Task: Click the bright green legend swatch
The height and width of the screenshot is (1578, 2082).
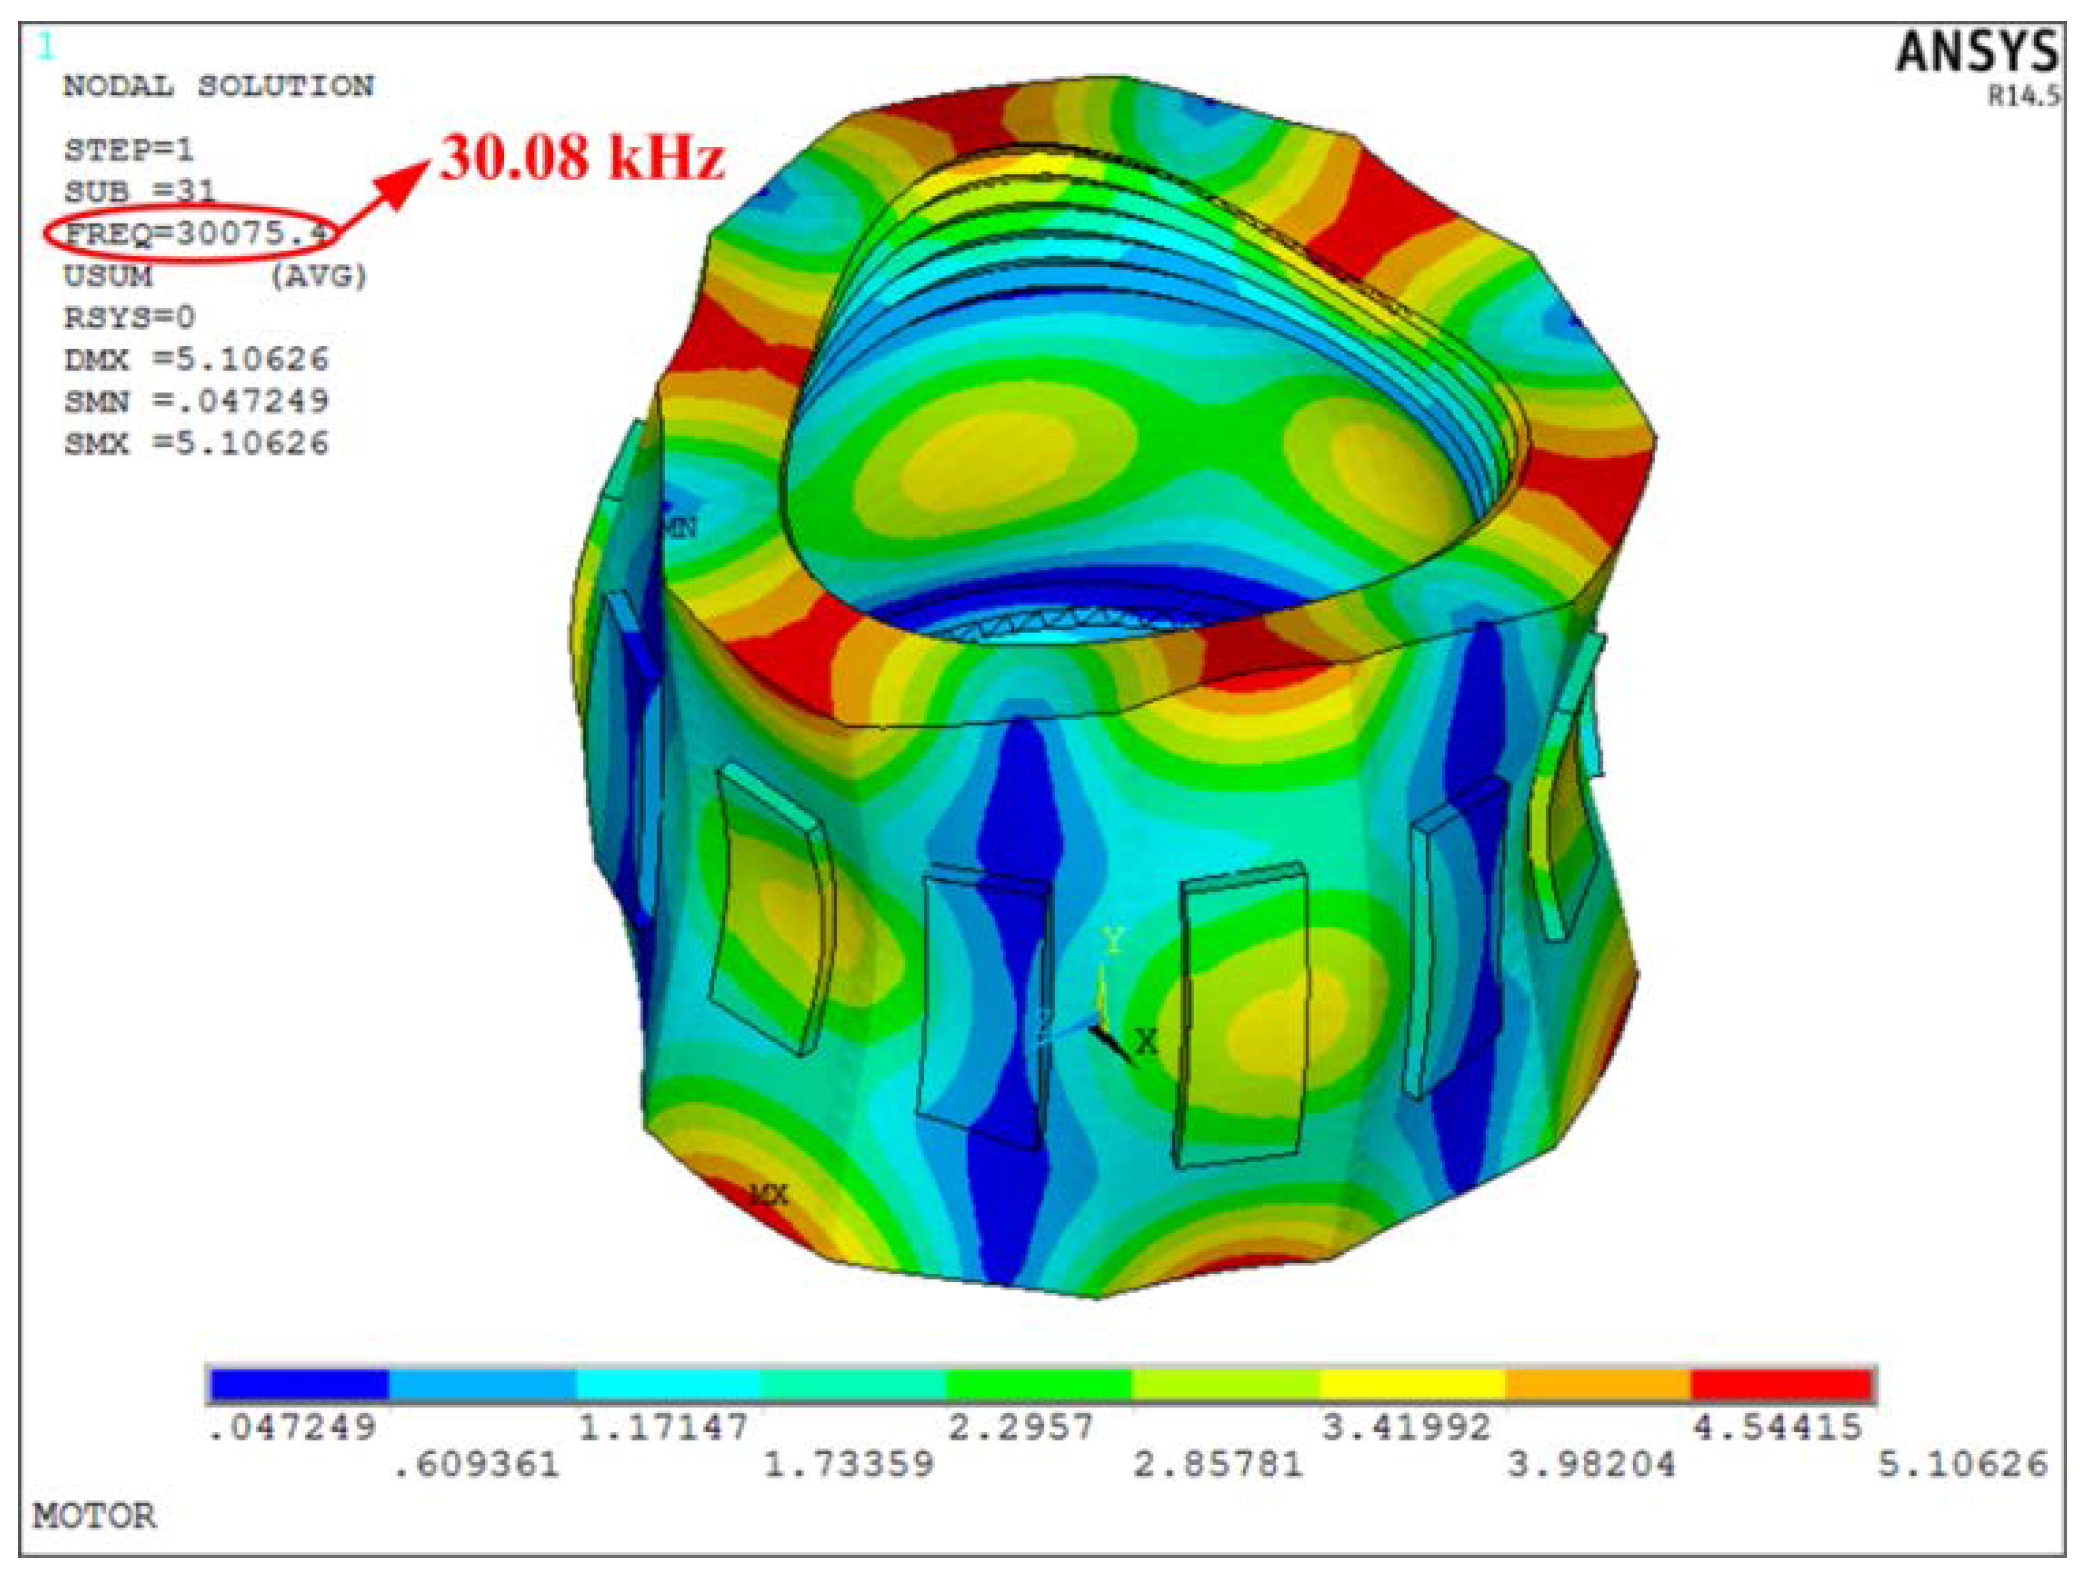Action: [1040, 1384]
